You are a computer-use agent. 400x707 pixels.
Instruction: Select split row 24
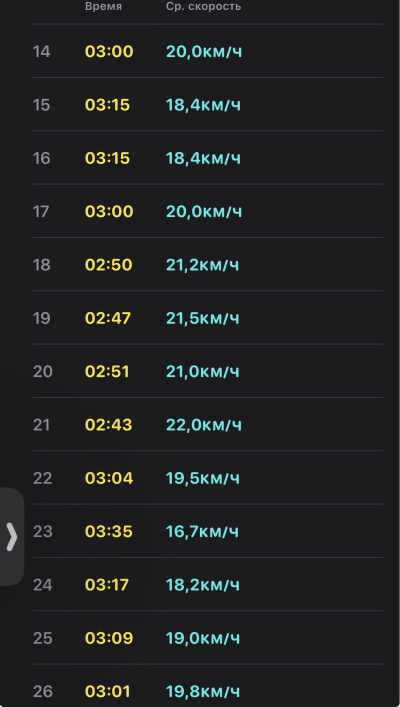point(207,584)
